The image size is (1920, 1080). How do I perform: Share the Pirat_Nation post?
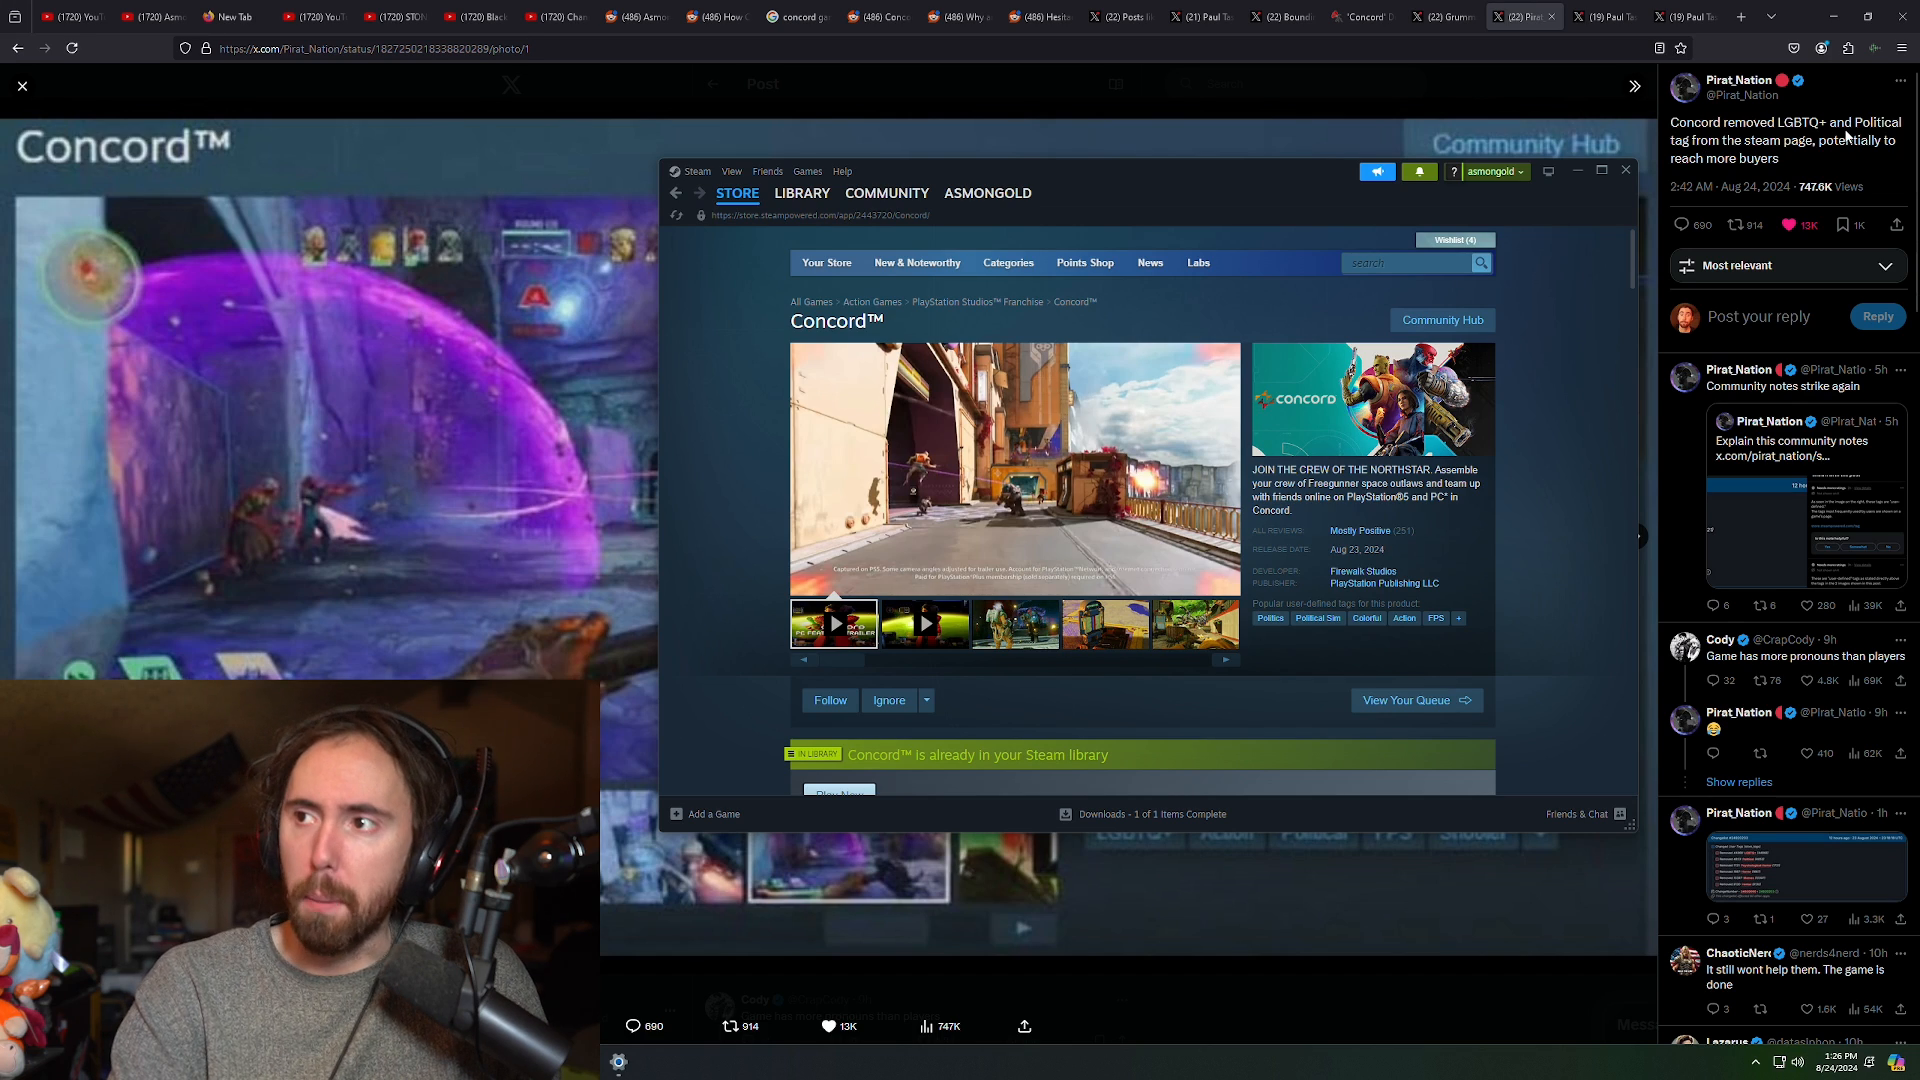1897,225
